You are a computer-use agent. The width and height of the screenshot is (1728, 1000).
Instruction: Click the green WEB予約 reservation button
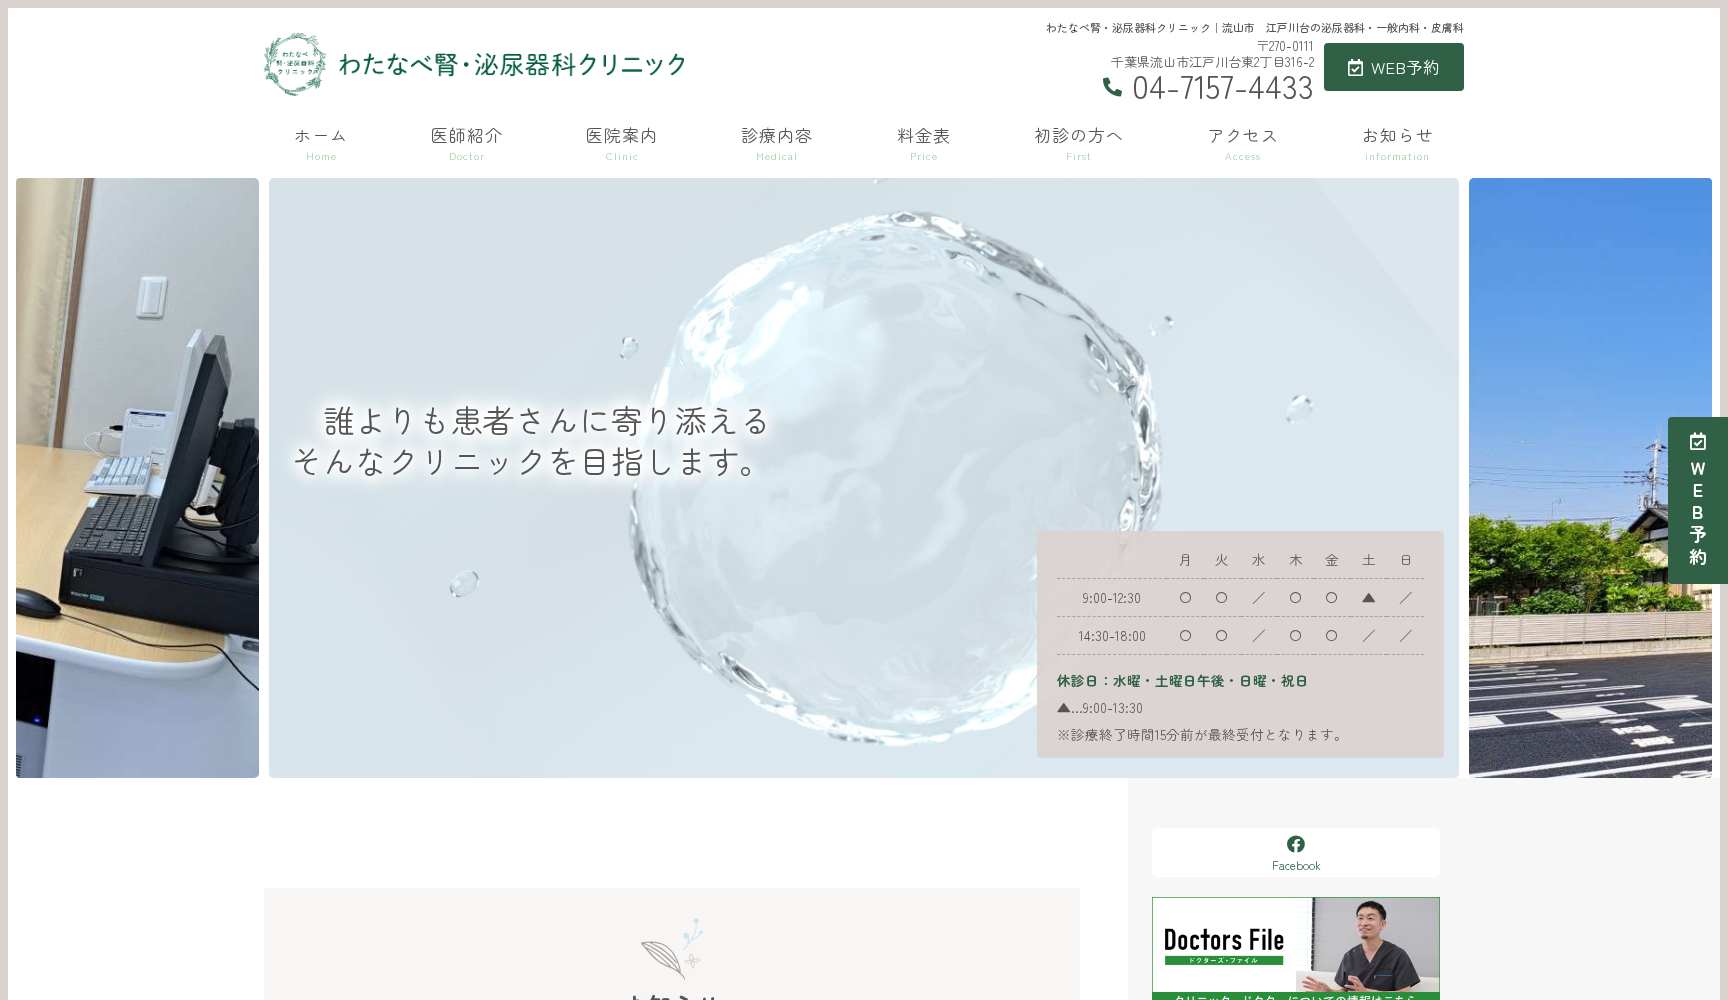pos(1393,67)
